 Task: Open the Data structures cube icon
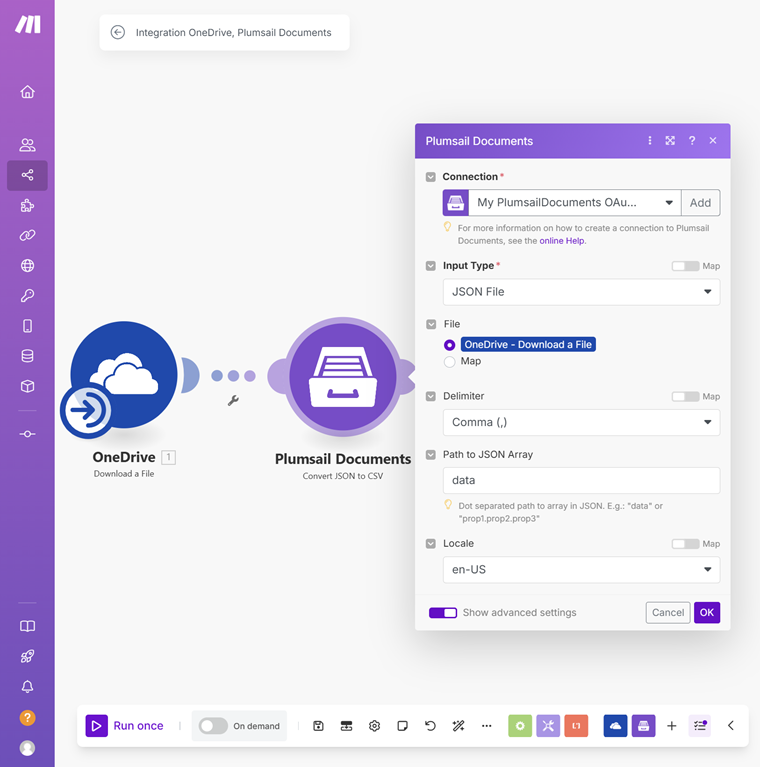pos(27,386)
